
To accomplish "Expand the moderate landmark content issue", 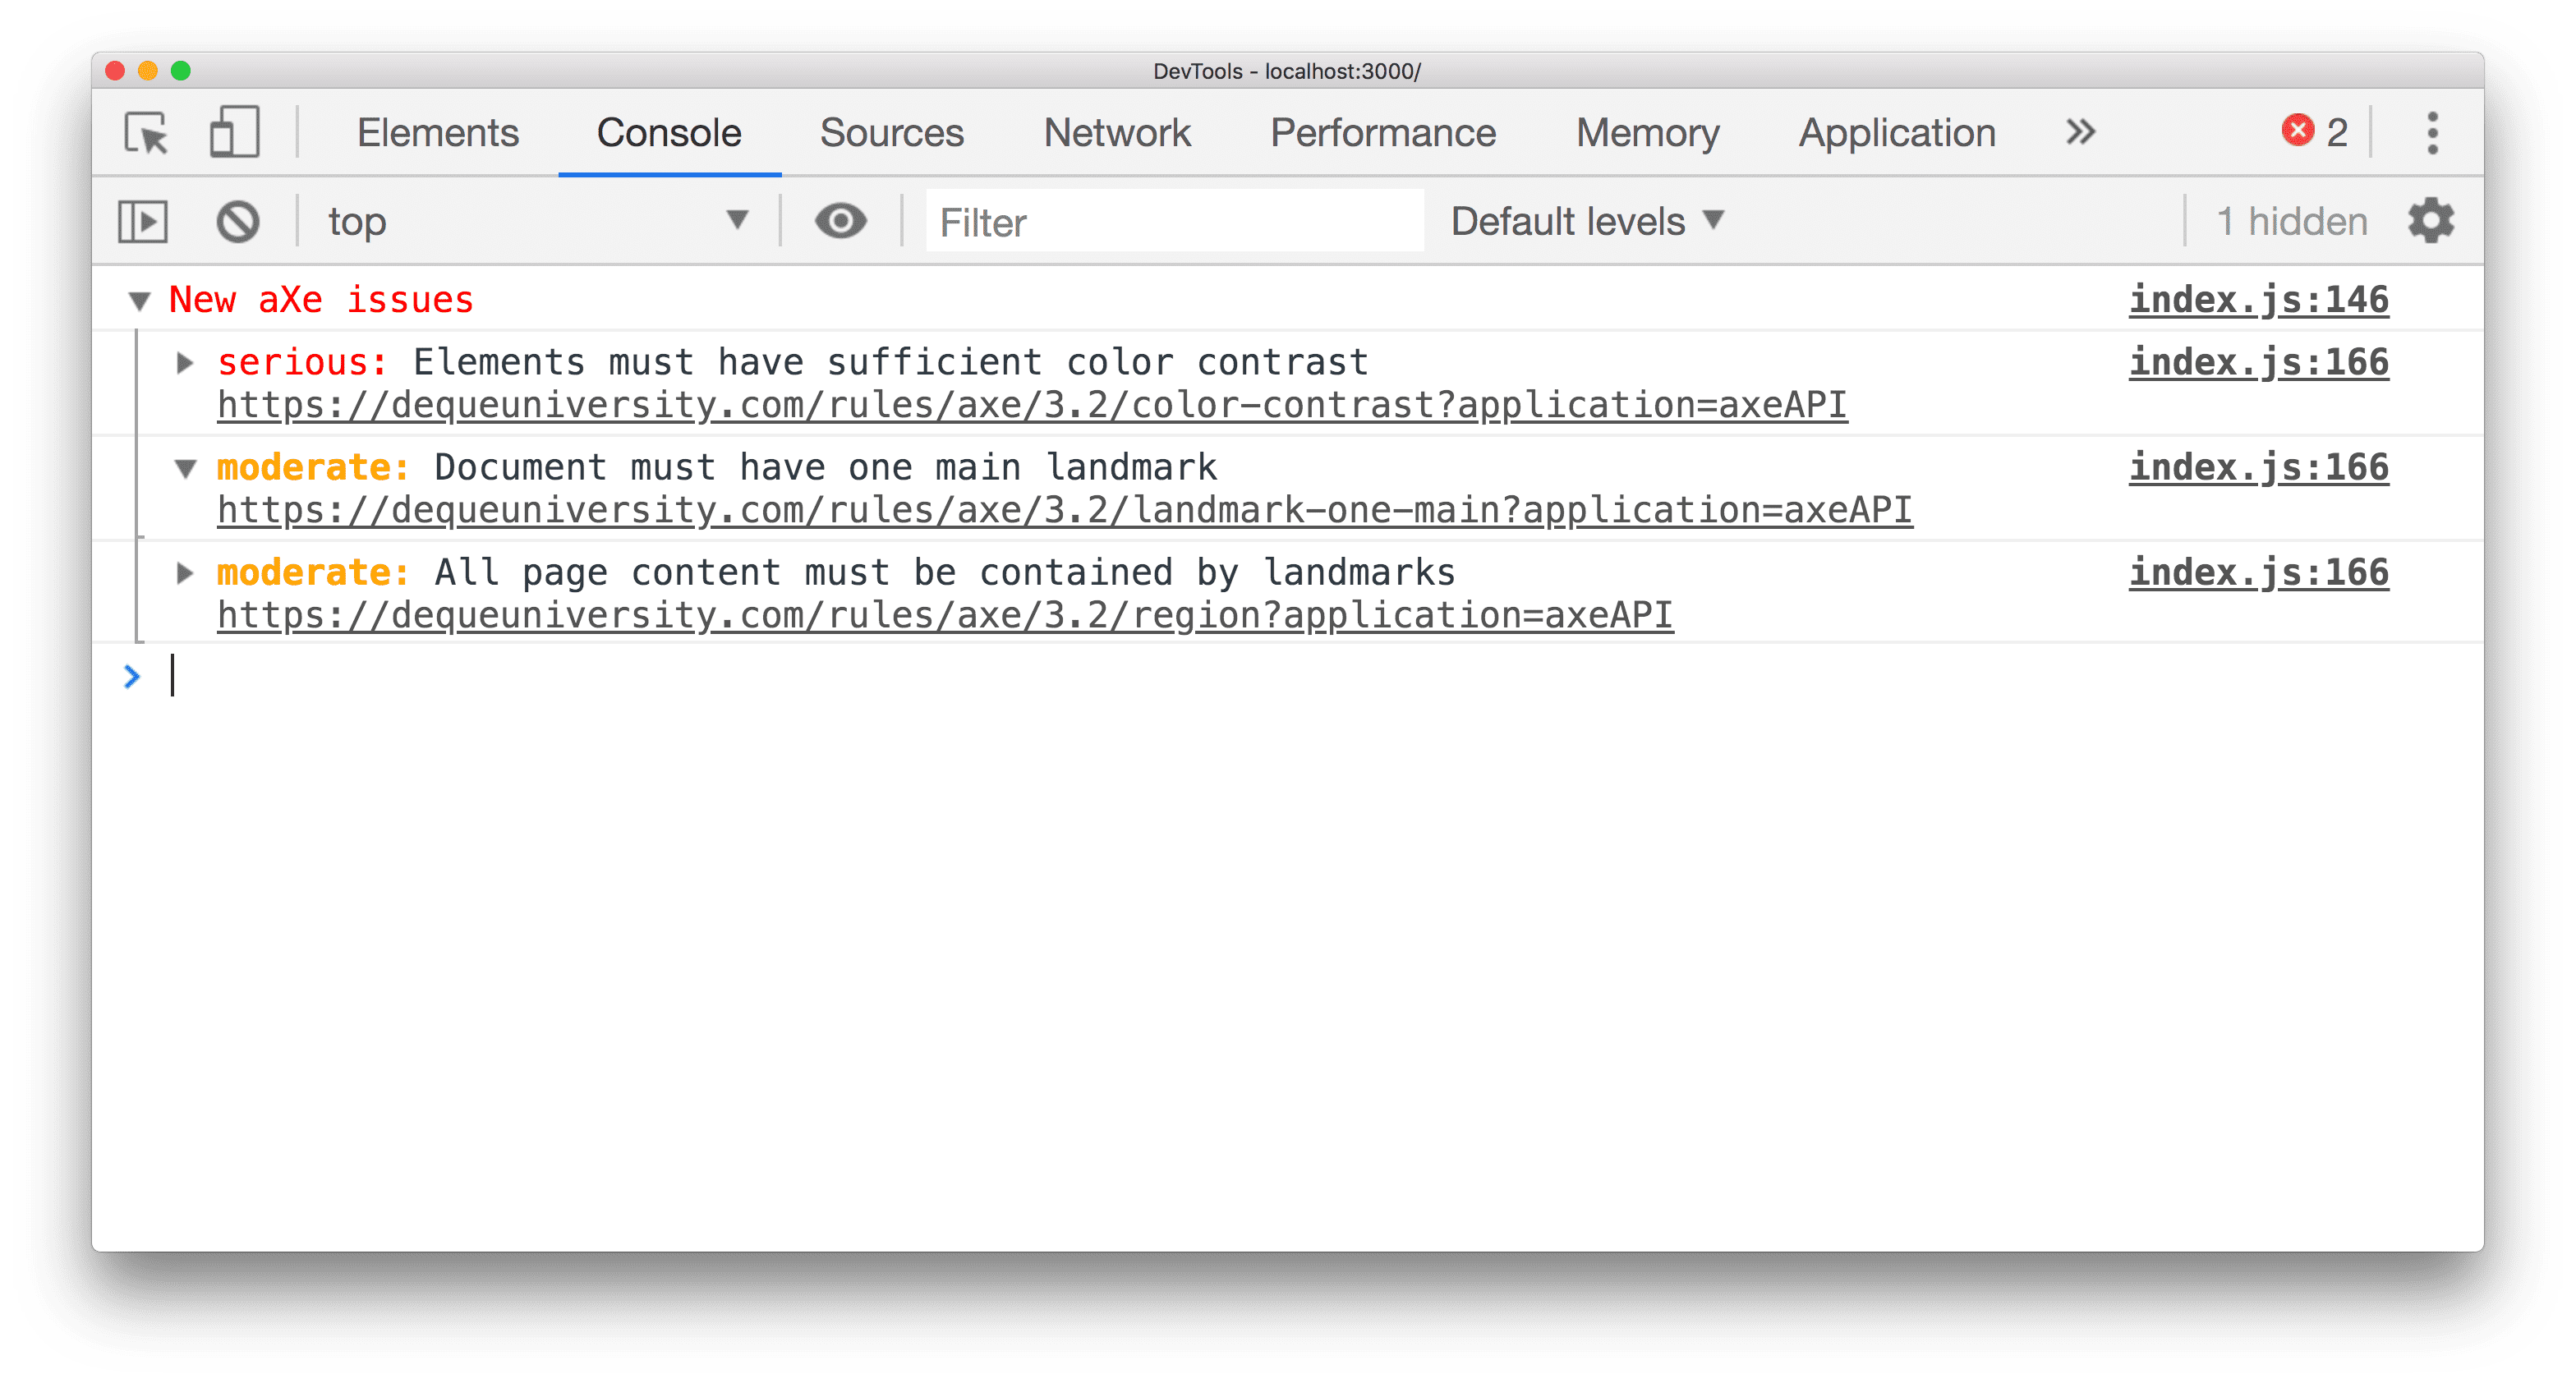I will (x=186, y=571).
